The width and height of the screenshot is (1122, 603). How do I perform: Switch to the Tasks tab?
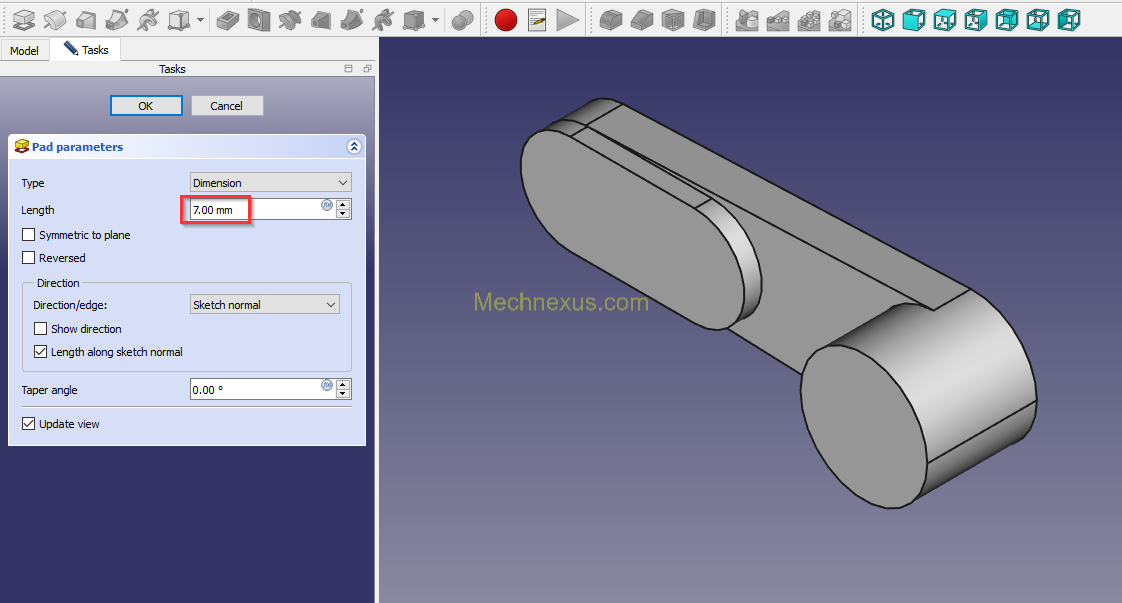pyautogui.click(x=86, y=49)
